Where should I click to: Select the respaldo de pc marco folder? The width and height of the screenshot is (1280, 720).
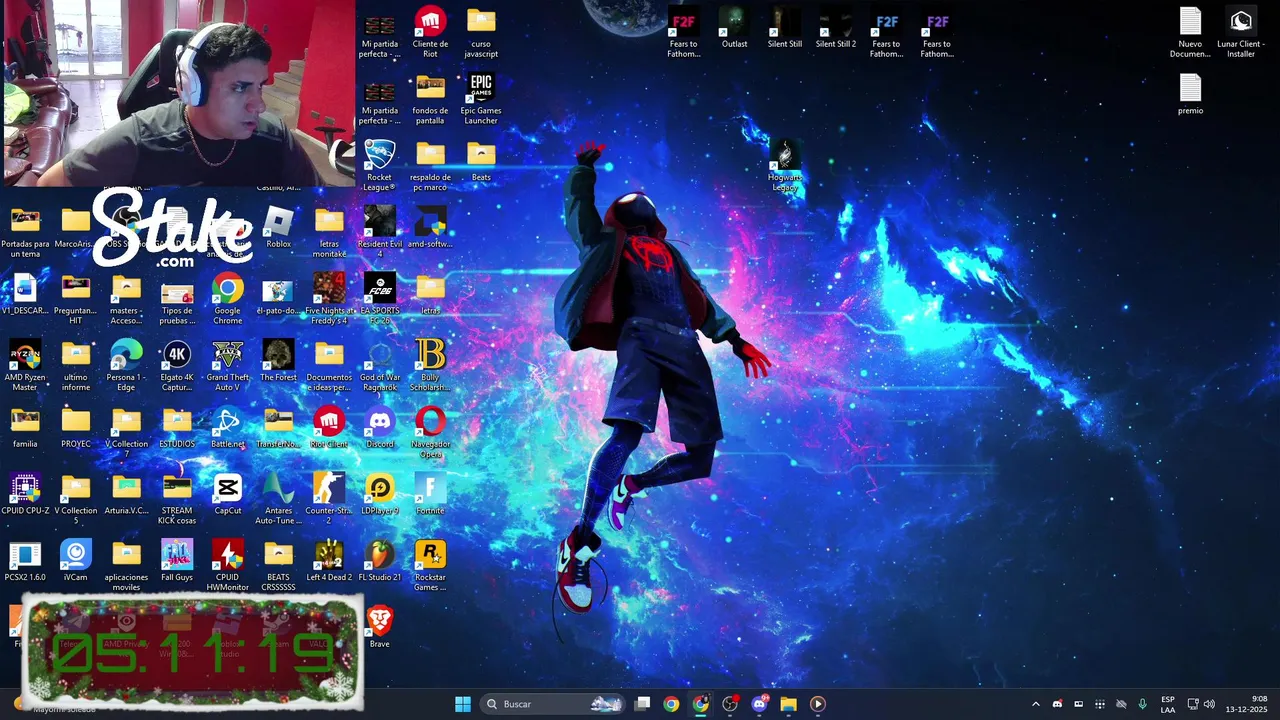click(430, 166)
